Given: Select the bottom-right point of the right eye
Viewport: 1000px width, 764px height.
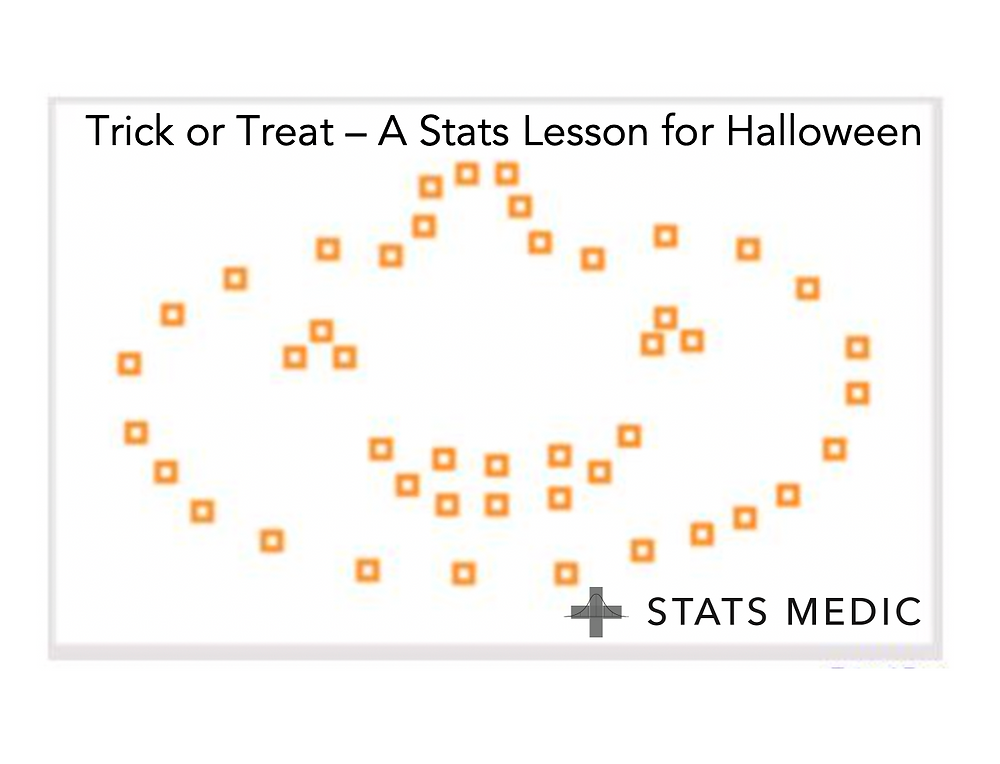Looking at the screenshot, I should click(x=692, y=341).
